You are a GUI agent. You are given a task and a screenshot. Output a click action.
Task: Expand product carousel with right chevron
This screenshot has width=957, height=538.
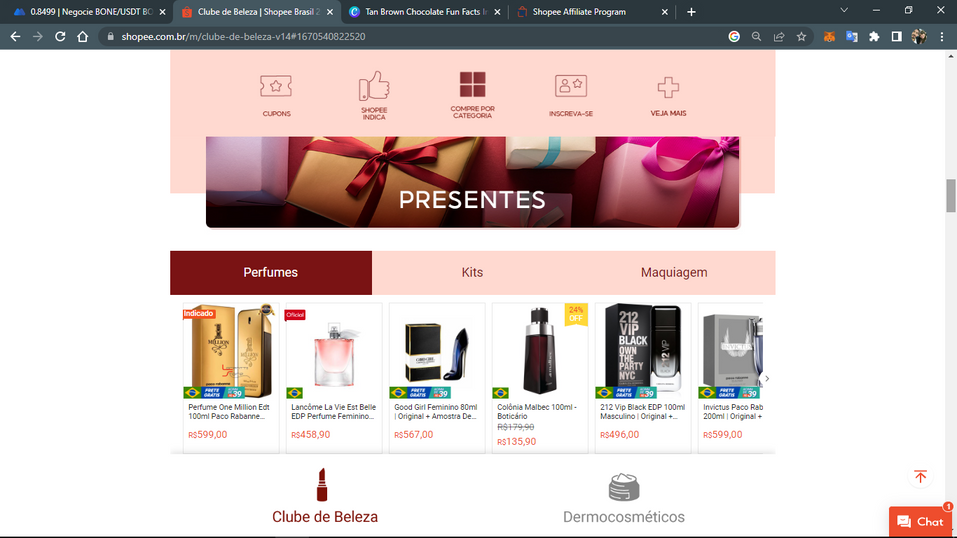click(767, 379)
